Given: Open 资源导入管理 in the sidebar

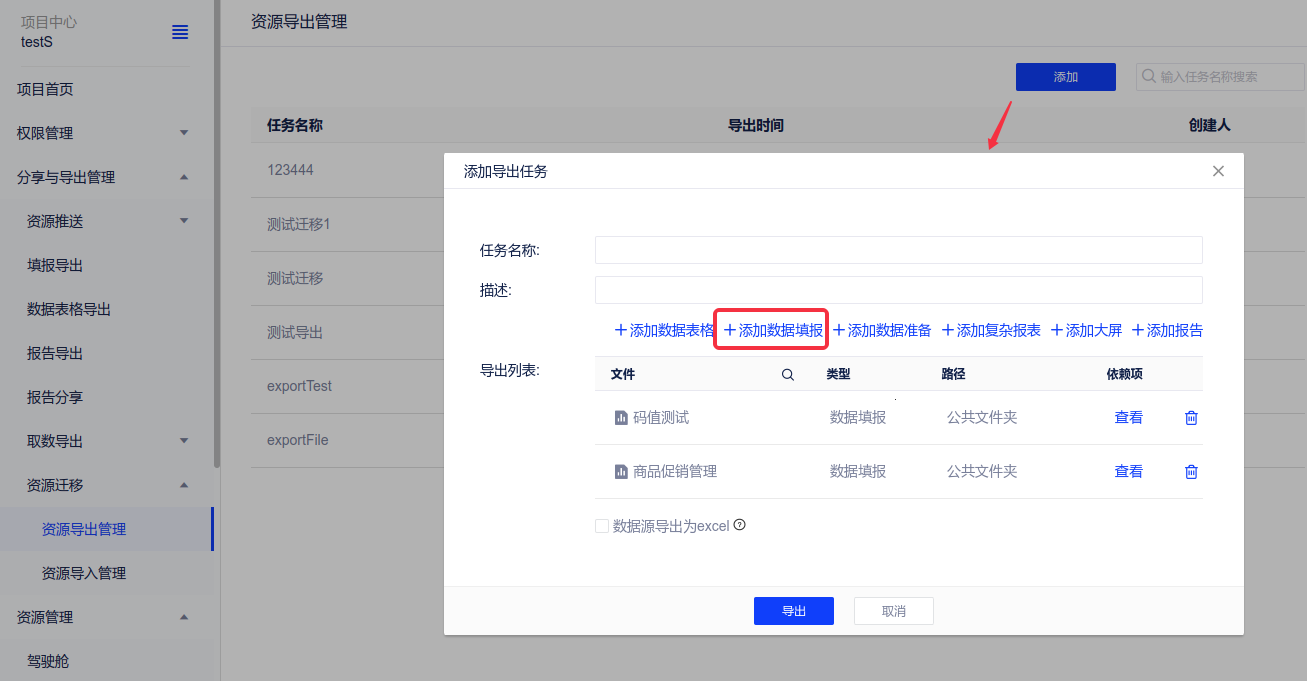Looking at the screenshot, I should [84, 573].
